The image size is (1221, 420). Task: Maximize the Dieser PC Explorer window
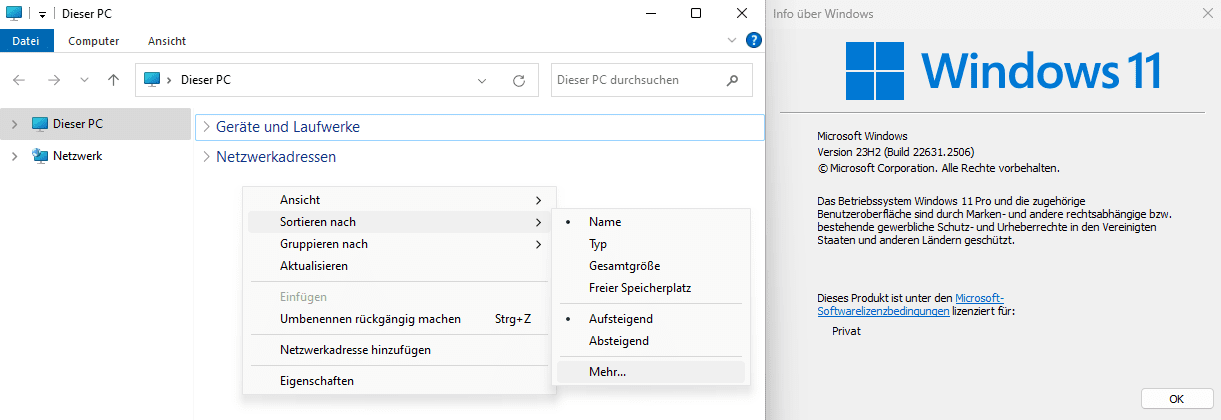pos(696,13)
